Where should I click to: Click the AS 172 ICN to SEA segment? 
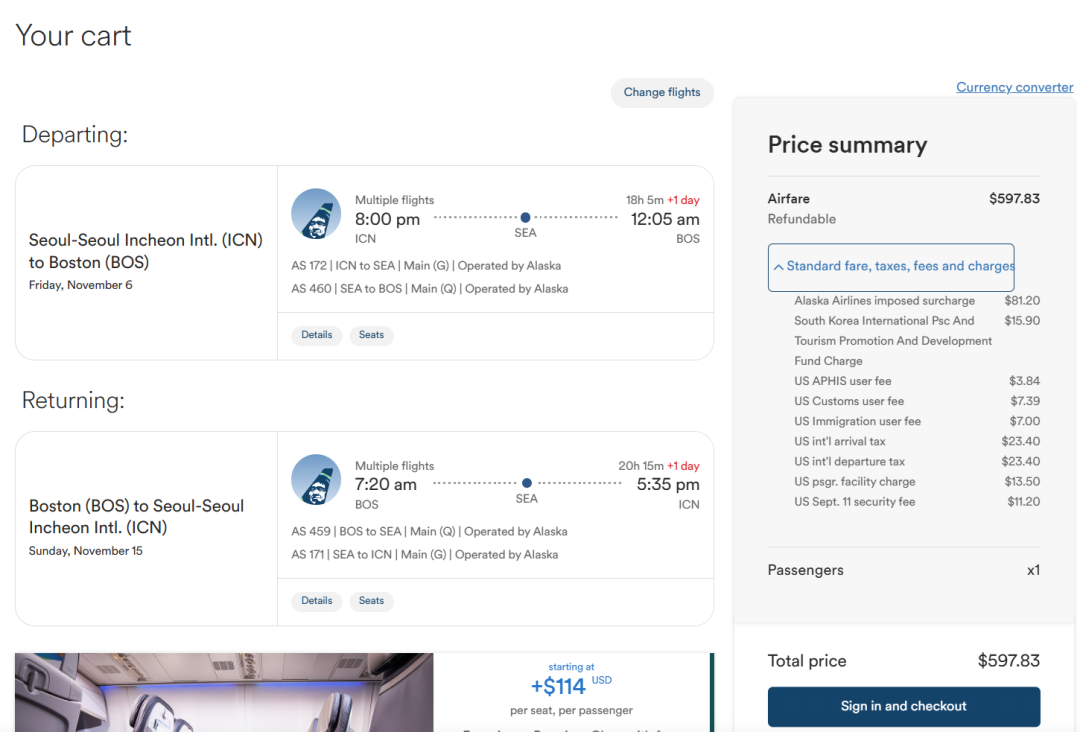[426, 266]
